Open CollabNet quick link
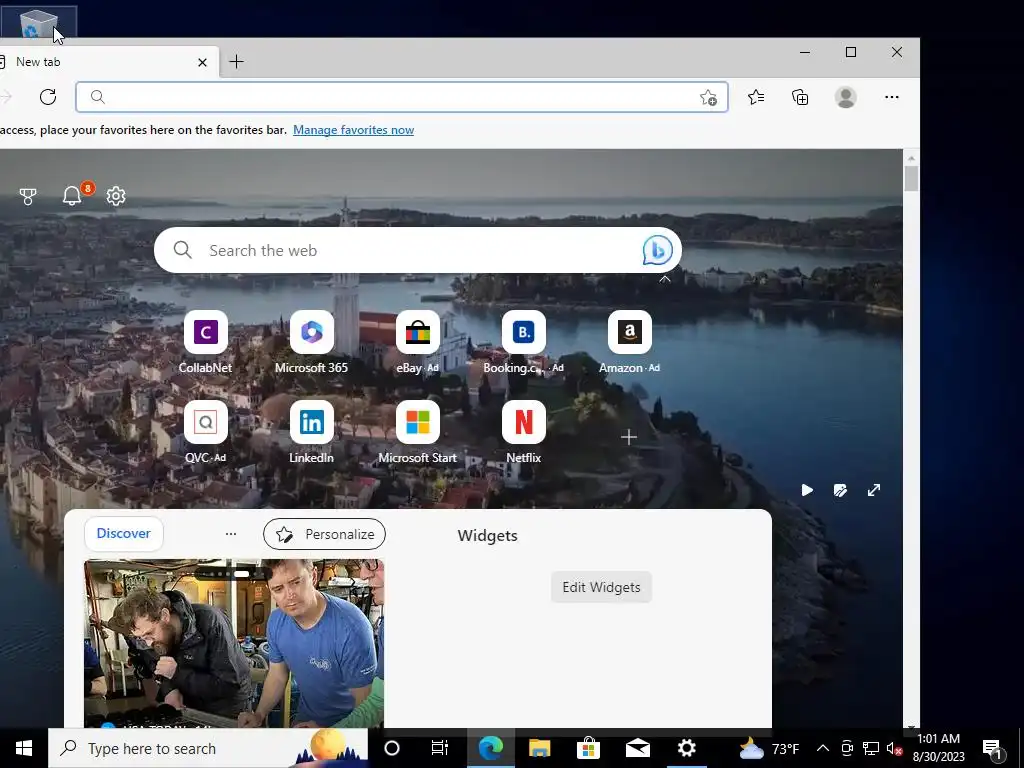The width and height of the screenshot is (1024, 768). [206, 342]
